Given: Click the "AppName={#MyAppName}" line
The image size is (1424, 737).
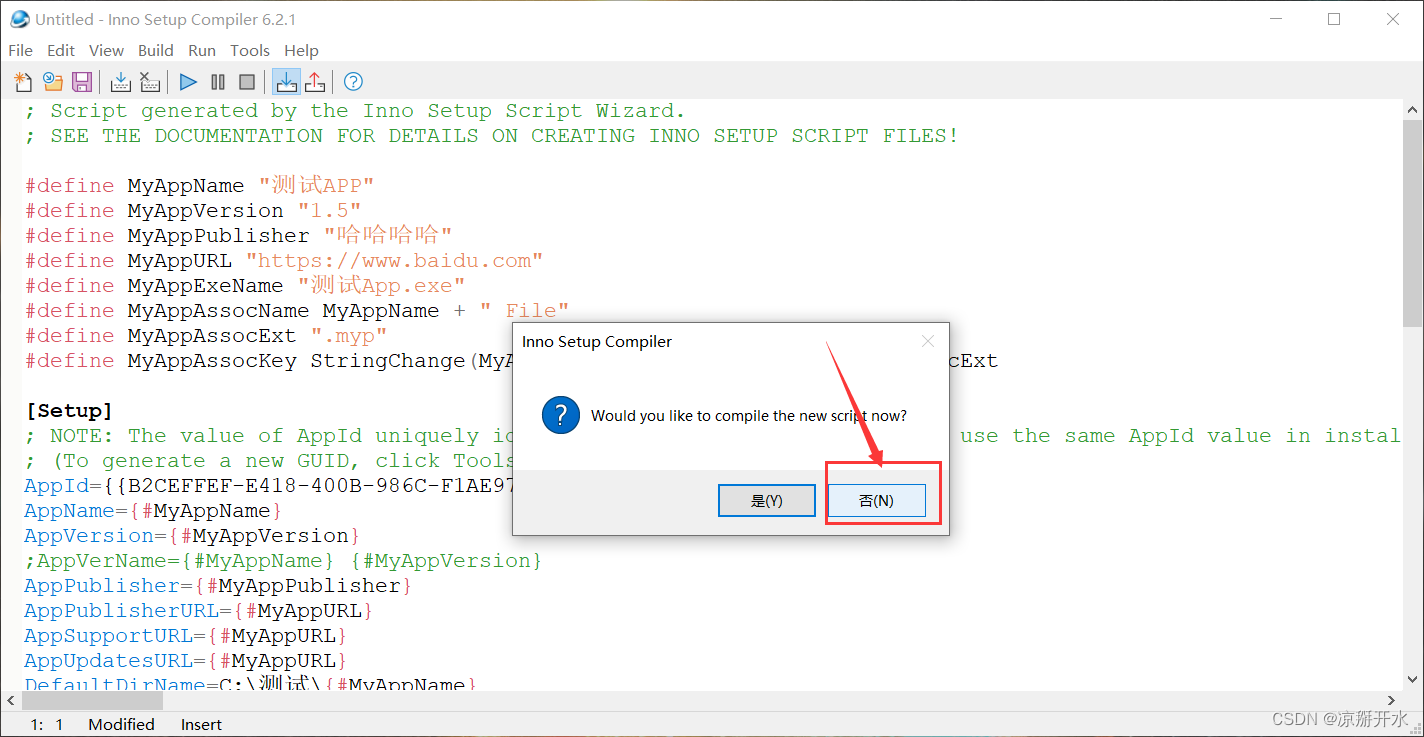Looking at the screenshot, I should coord(153,511).
